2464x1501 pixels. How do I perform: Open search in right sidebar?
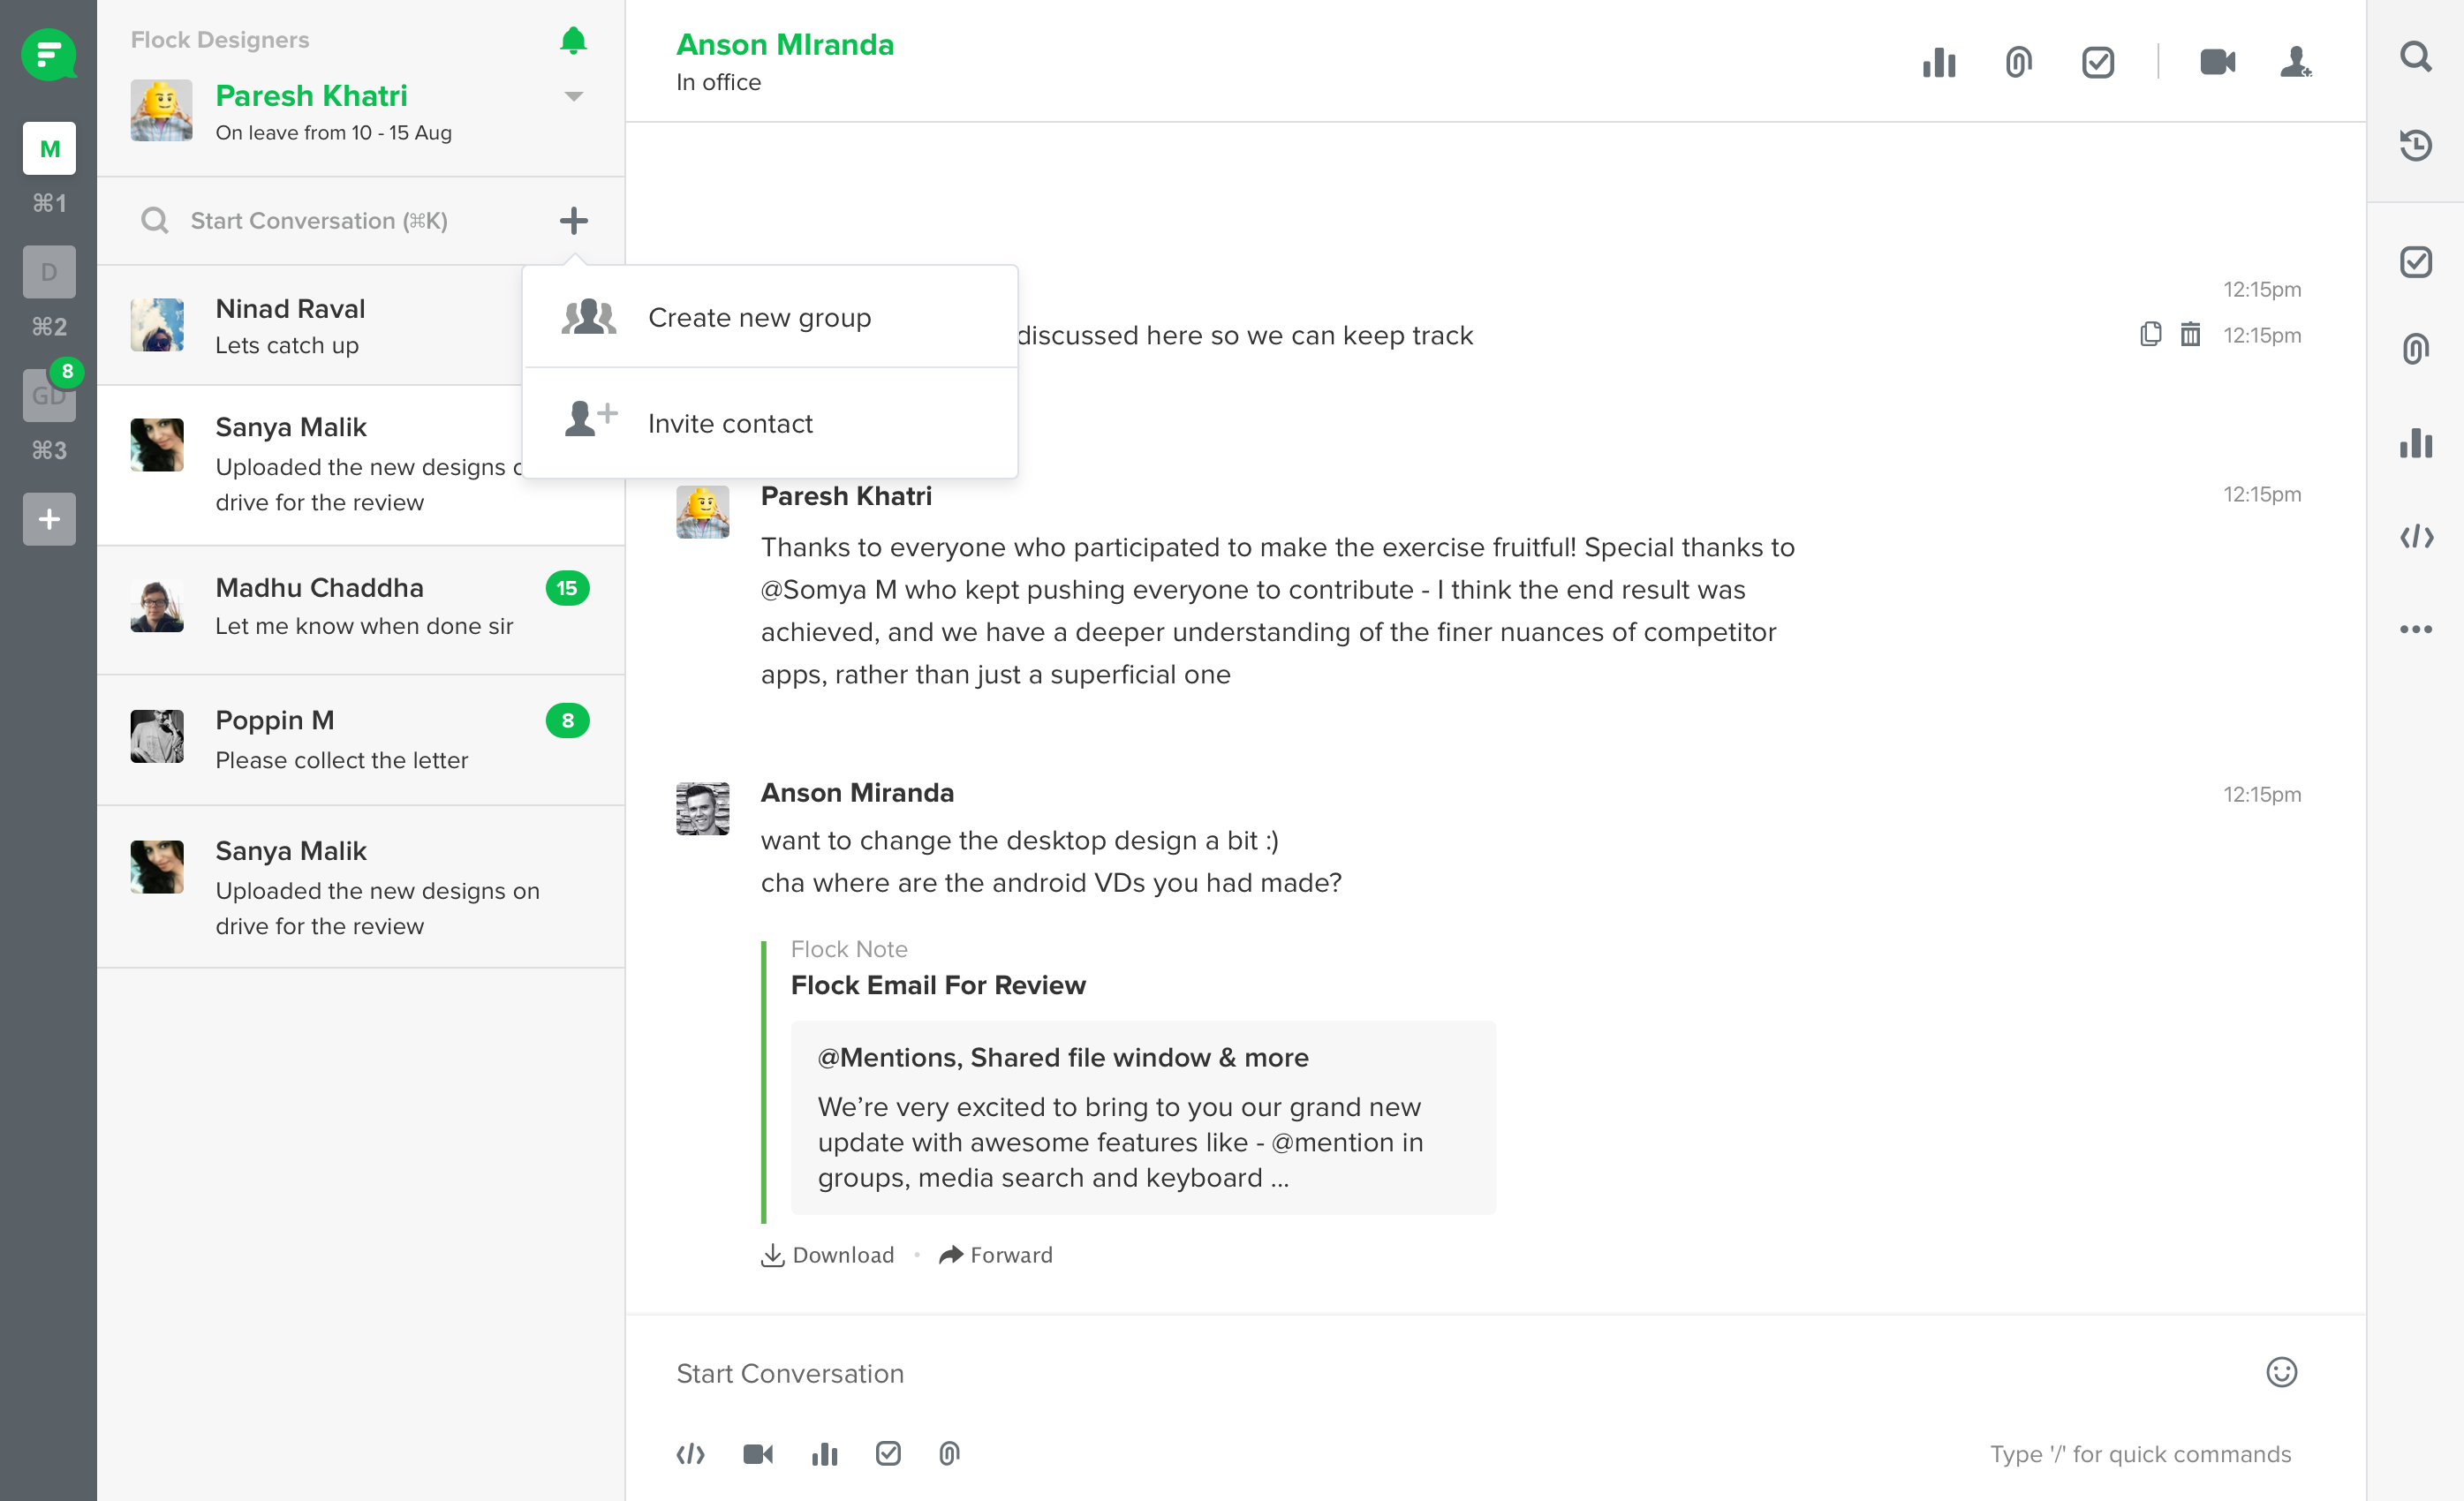[x=2415, y=56]
